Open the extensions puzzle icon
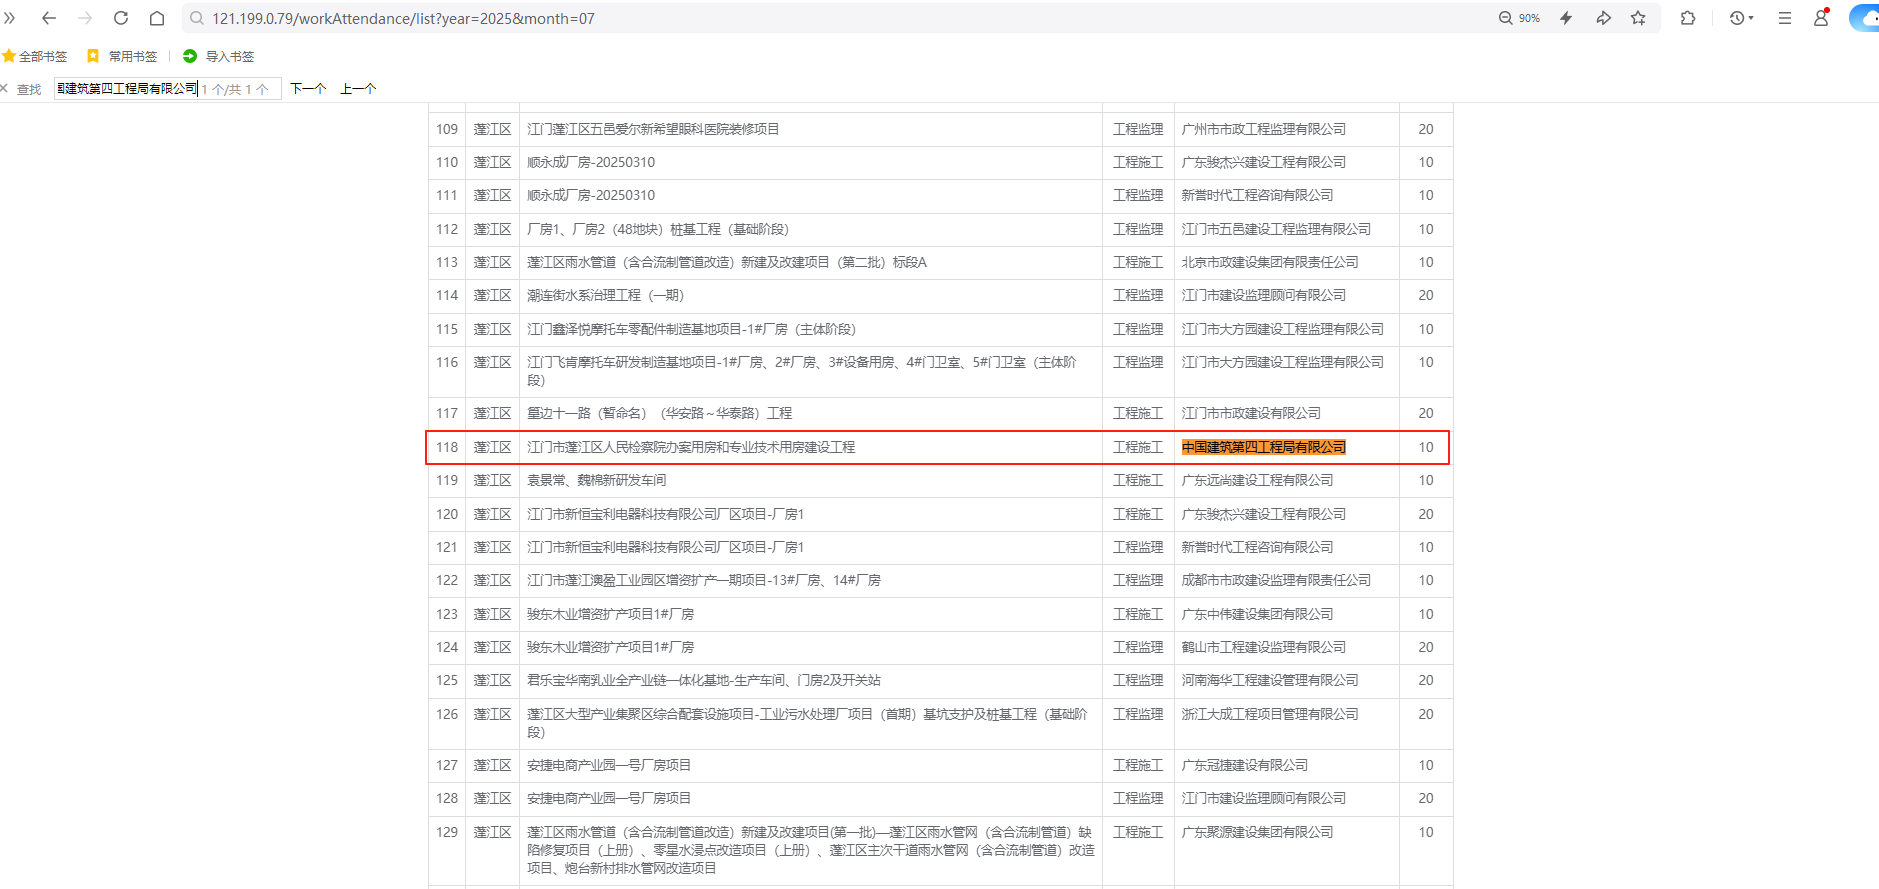The height and width of the screenshot is (889, 1879). (x=1688, y=18)
